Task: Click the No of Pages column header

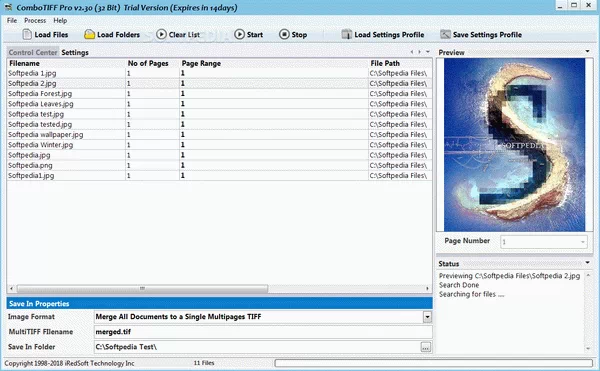Action: pos(153,63)
